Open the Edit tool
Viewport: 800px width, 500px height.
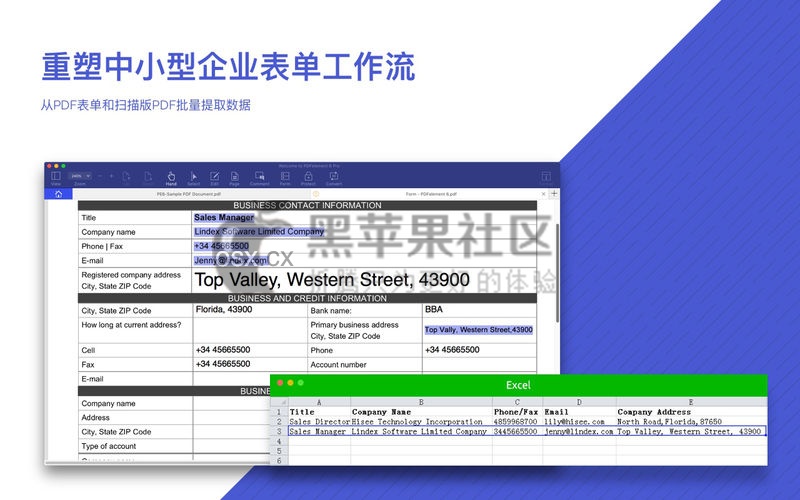pyautogui.click(x=215, y=177)
